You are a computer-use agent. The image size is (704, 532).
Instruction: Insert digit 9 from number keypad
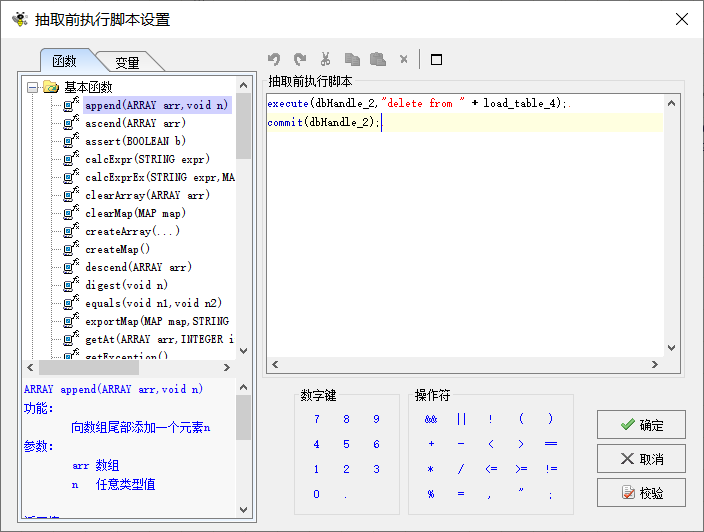(376, 419)
